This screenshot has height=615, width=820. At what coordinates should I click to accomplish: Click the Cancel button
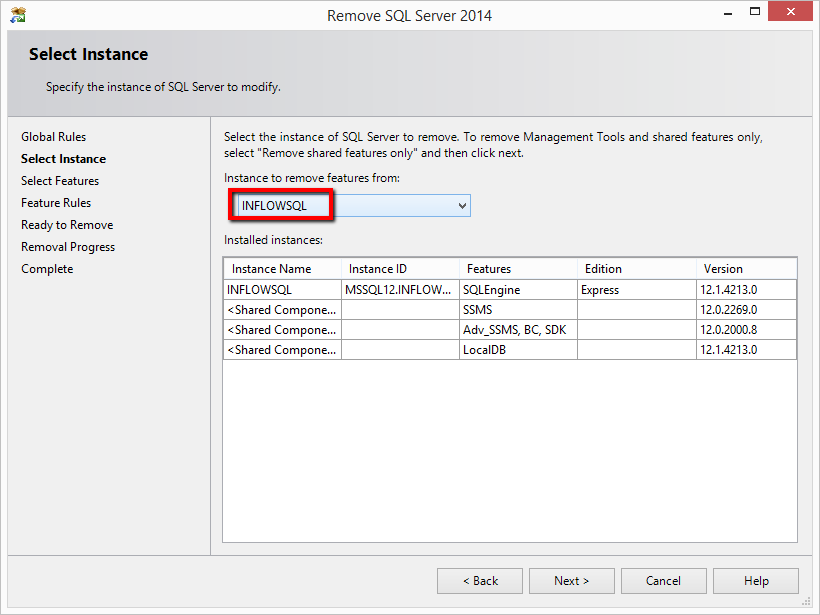coord(664,581)
